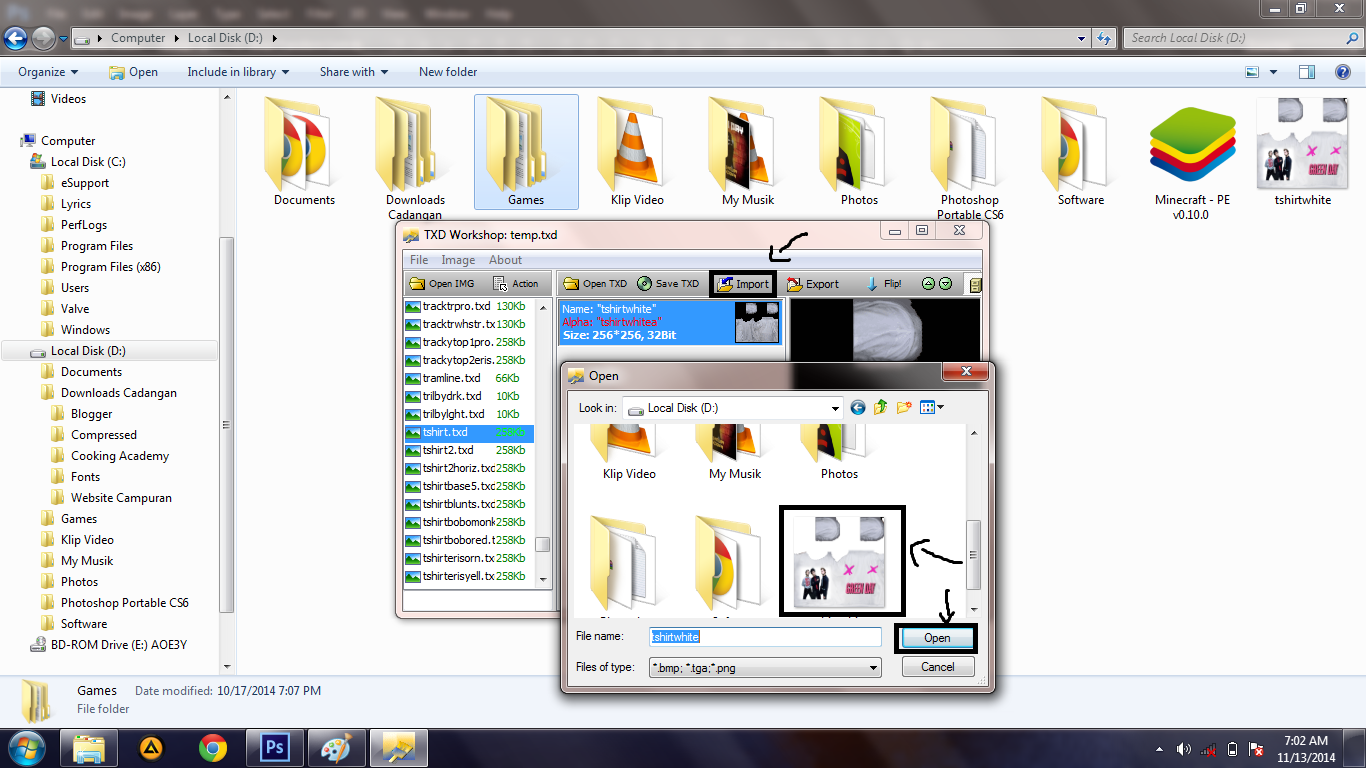
Task: Click the volume icon in system tray
Action: pos(1184,749)
